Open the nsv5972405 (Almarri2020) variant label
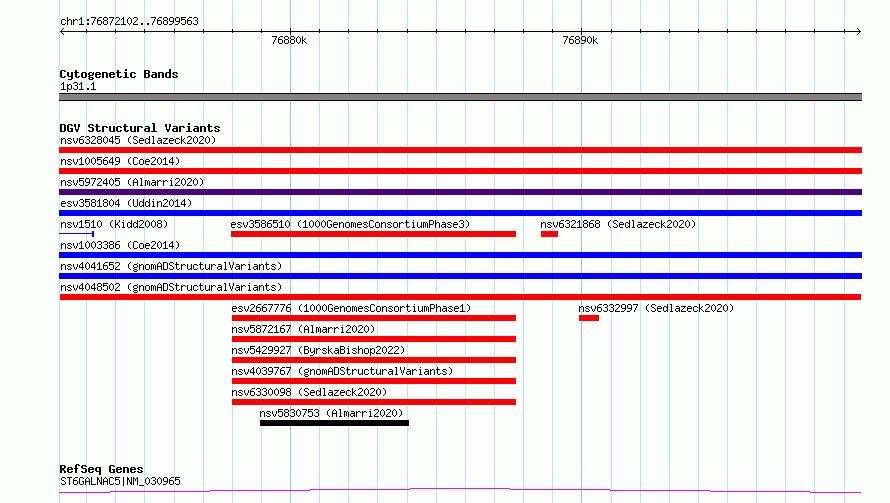Screen dimensions: 890x503 pyautogui.click(x=132, y=182)
